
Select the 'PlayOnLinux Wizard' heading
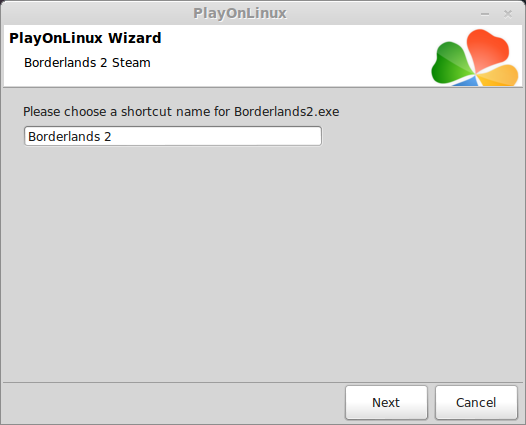[x=85, y=38]
